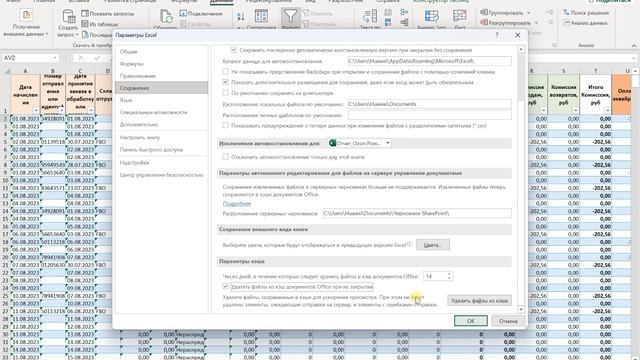Toggle CSV data loss warning checkbox
This screenshot has width=640, height=360.
click(x=225, y=125)
